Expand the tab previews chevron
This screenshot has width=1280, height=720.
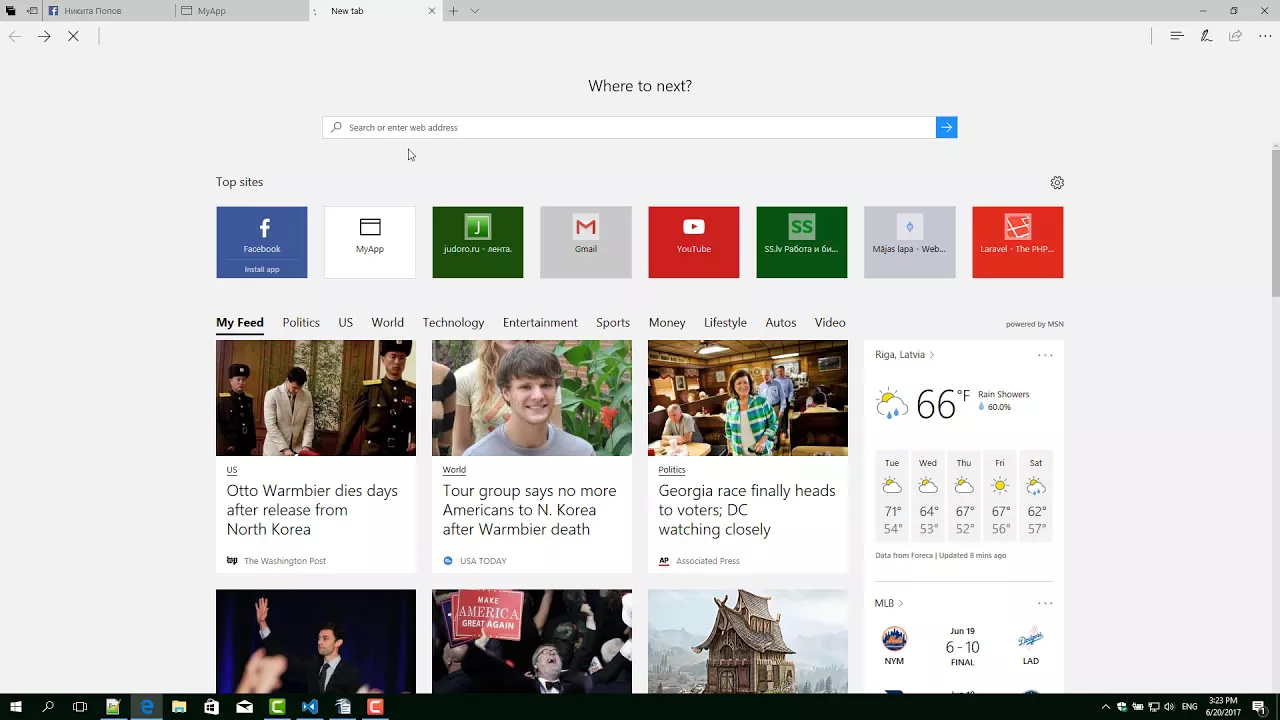click(475, 11)
